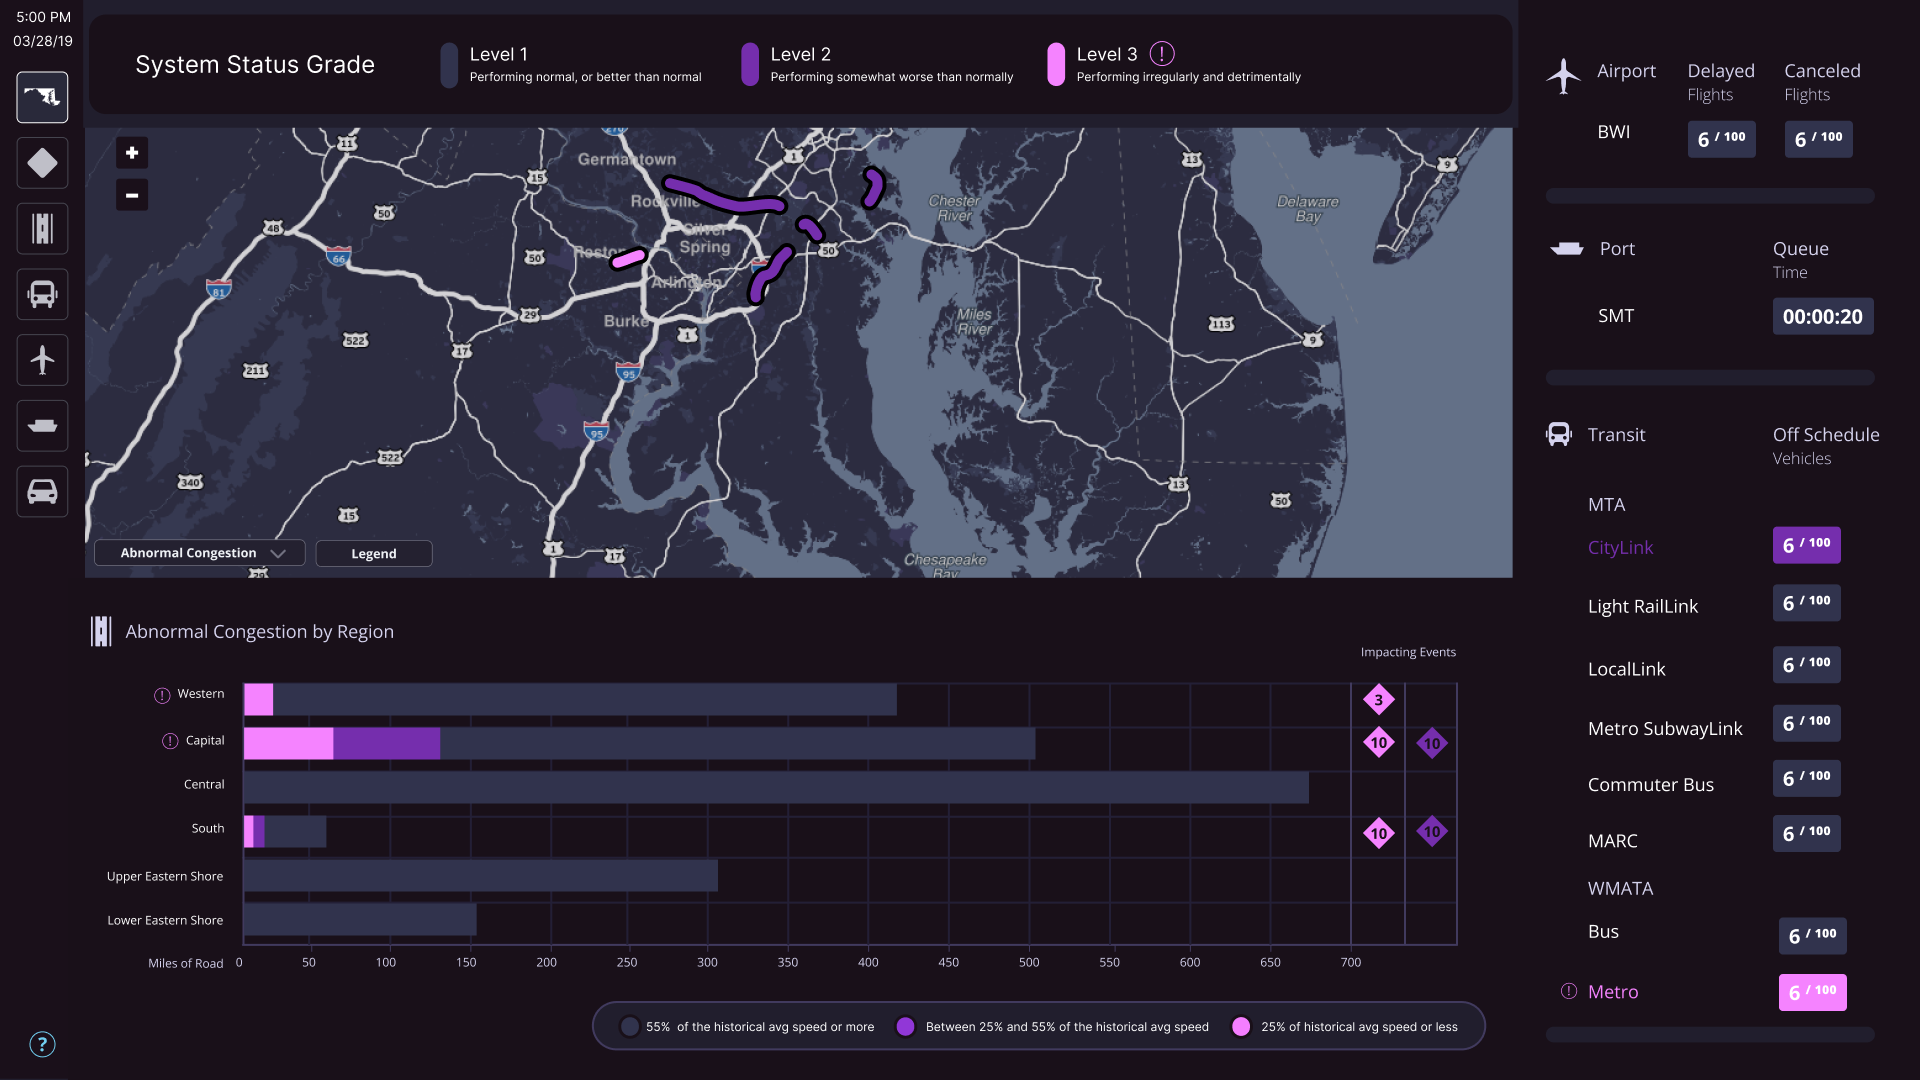Zoom in on the map

click(x=132, y=153)
